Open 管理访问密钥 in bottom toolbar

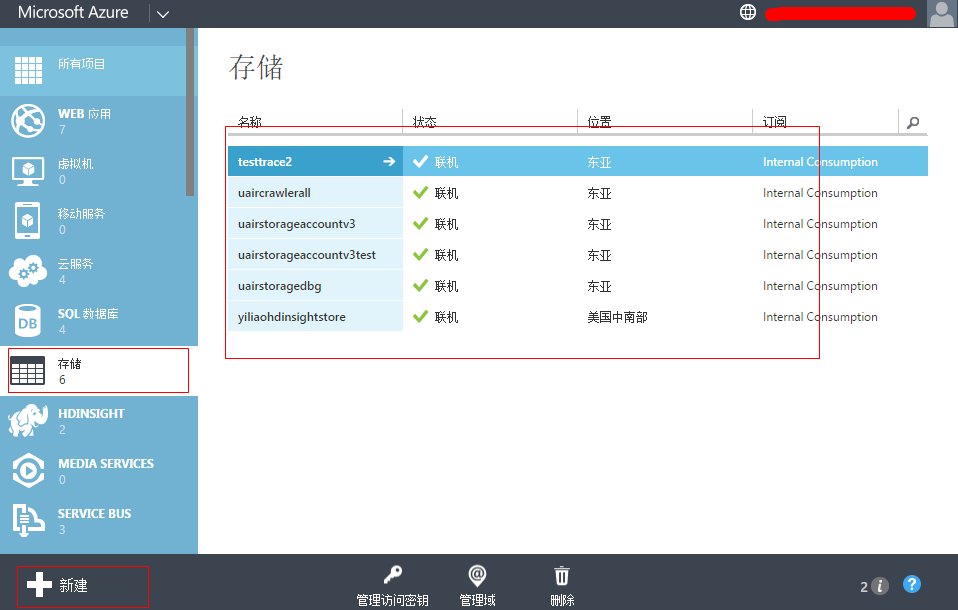[x=391, y=584]
